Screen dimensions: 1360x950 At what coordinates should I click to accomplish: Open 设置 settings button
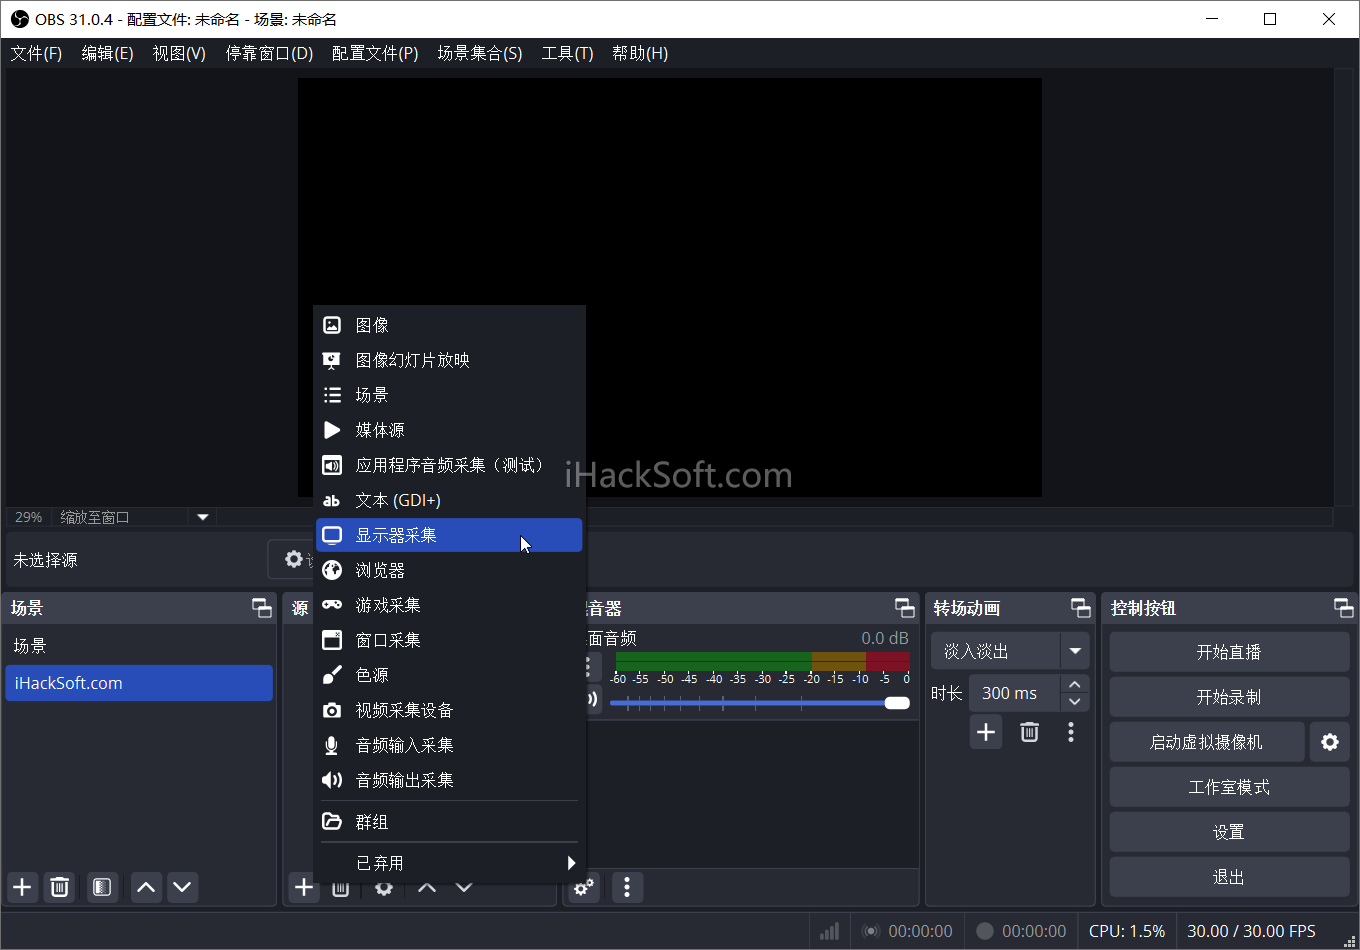pos(1229,832)
